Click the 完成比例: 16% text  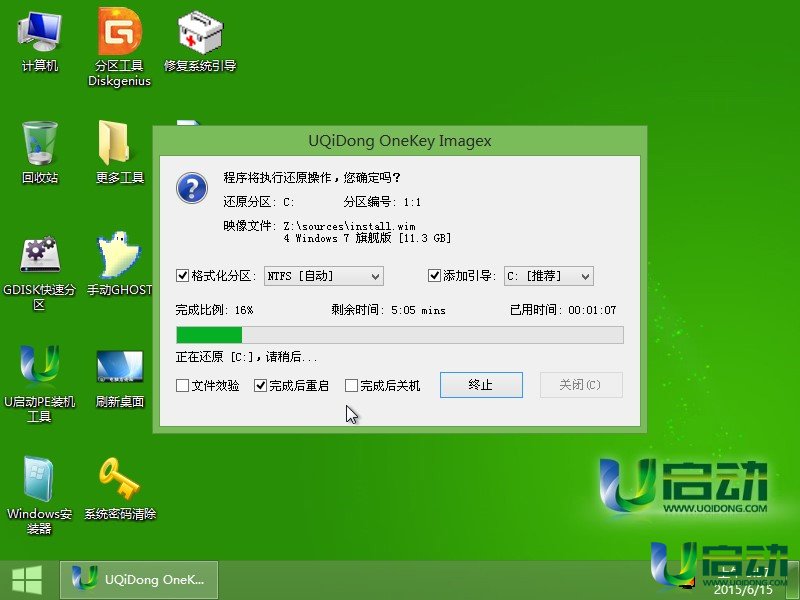(x=214, y=310)
